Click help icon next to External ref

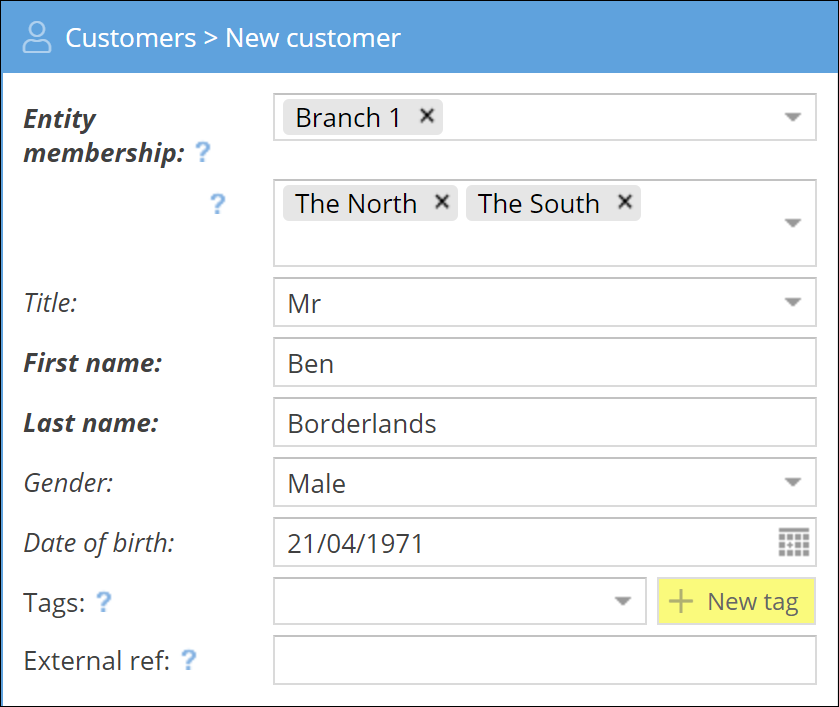click(x=187, y=660)
